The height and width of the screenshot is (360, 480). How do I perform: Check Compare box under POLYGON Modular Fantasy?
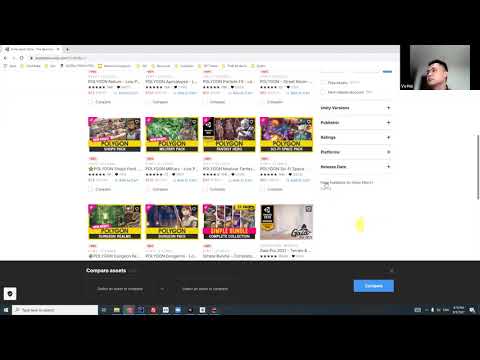[205, 189]
